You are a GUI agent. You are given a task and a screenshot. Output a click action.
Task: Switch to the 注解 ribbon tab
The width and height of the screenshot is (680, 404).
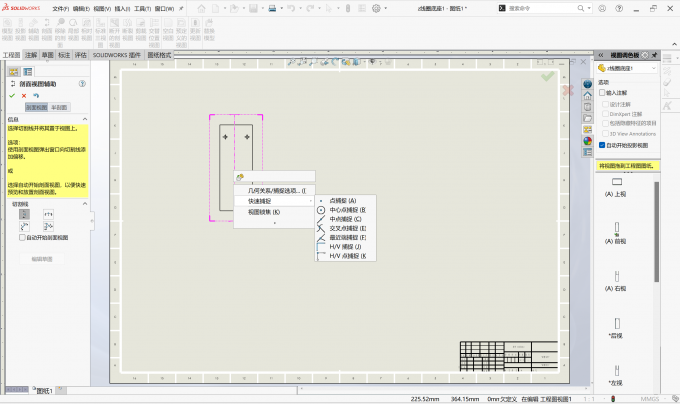point(31,55)
